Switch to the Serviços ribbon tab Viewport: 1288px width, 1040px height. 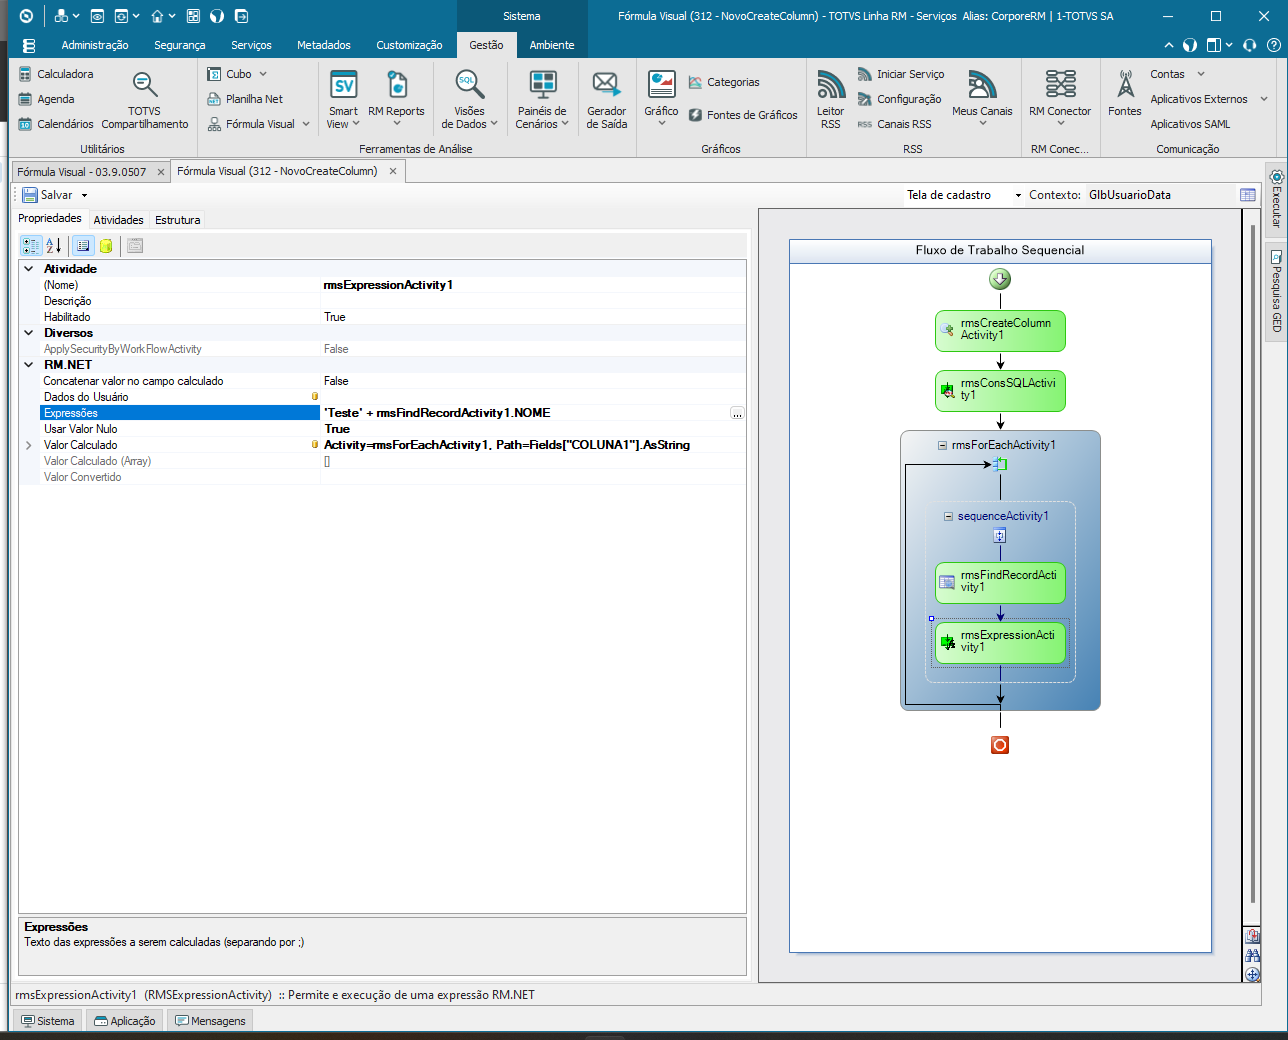pos(251,45)
